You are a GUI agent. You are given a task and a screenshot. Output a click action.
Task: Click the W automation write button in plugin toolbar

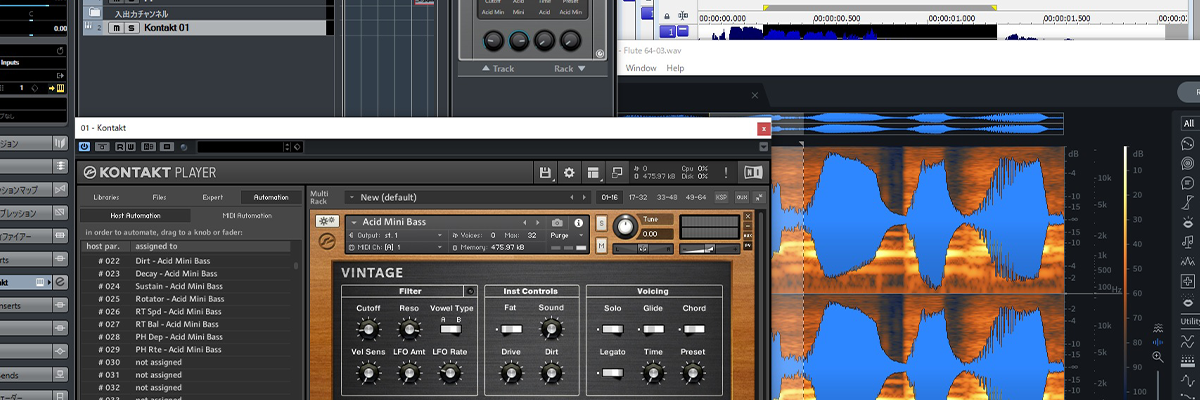click(x=132, y=147)
